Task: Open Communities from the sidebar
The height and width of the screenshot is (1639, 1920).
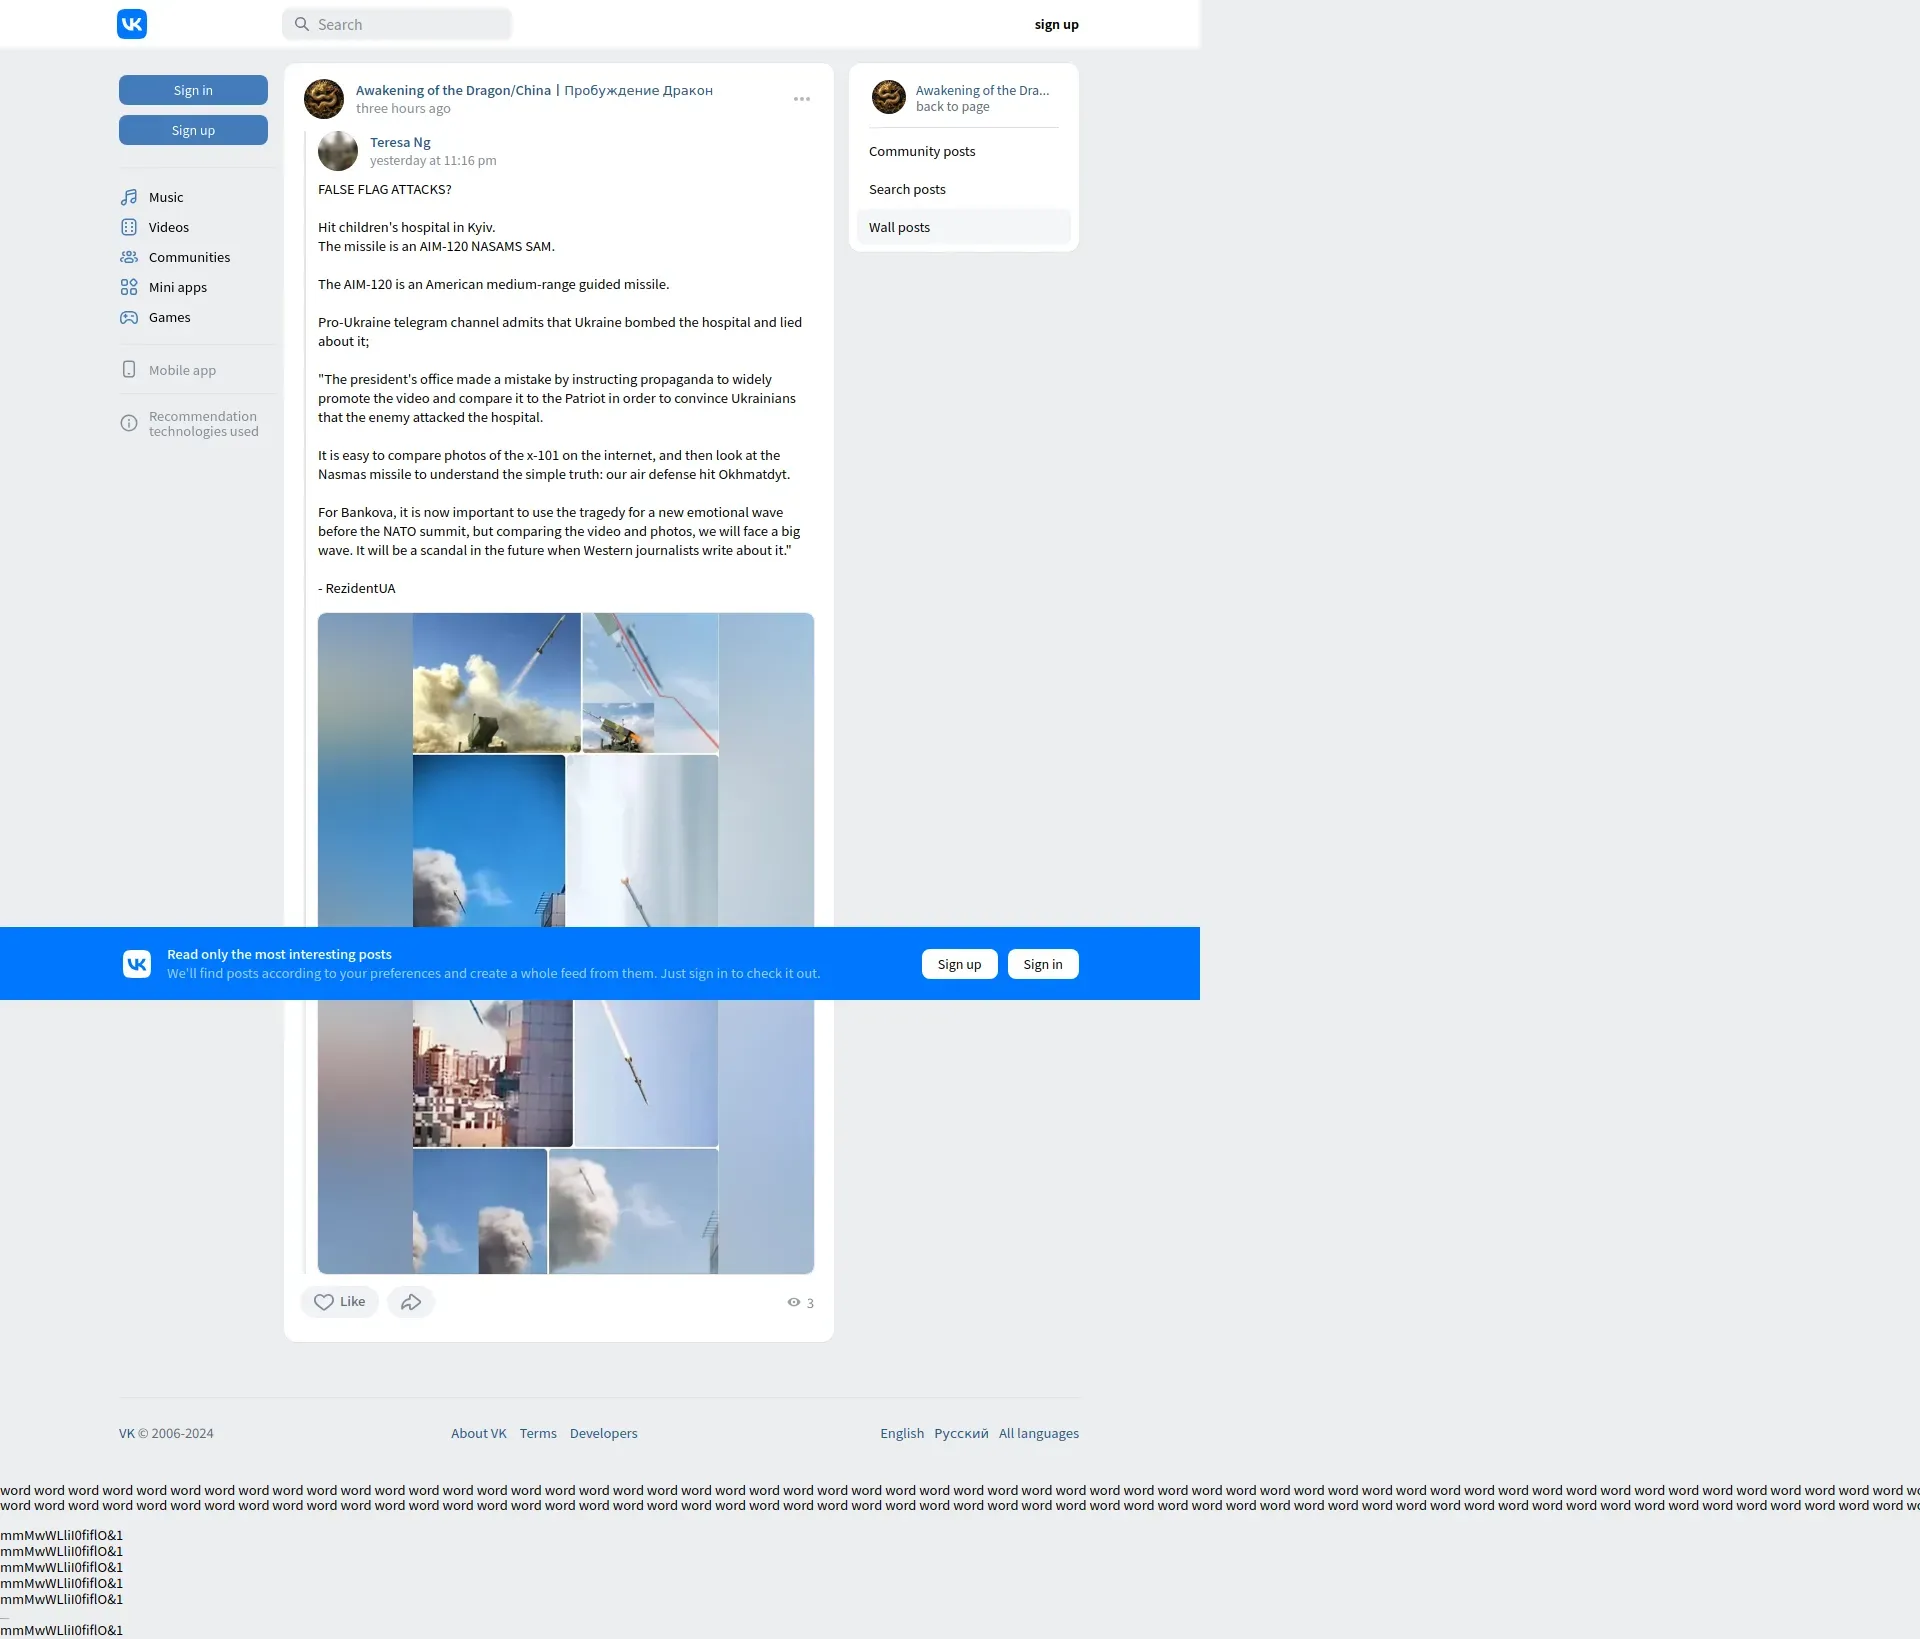Action: tap(188, 257)
